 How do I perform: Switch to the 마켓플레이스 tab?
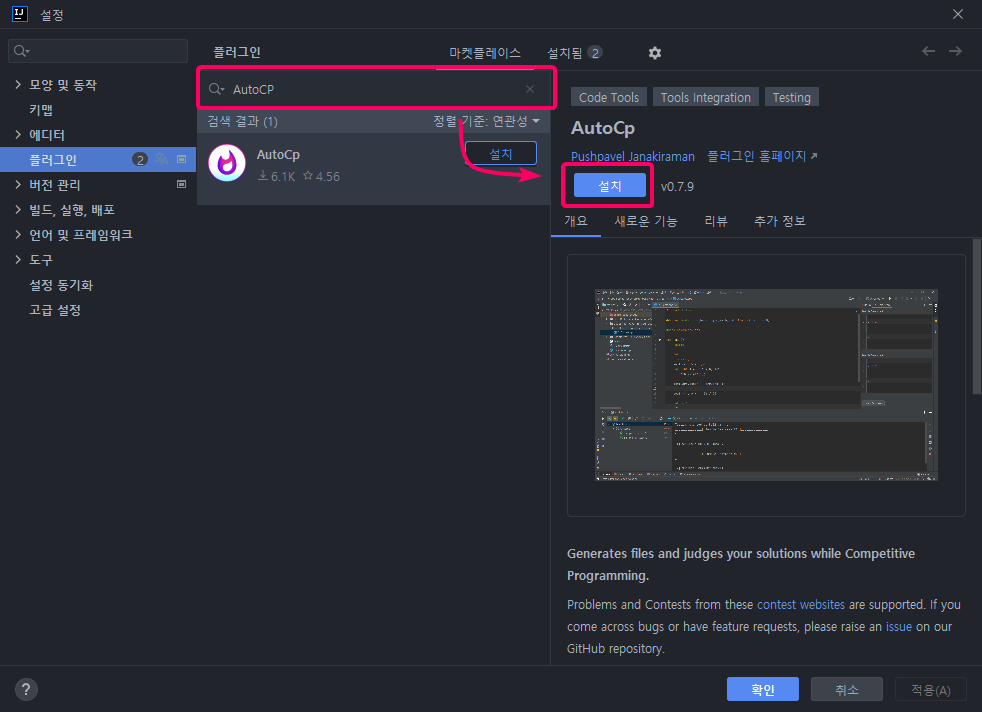(485, 53)
